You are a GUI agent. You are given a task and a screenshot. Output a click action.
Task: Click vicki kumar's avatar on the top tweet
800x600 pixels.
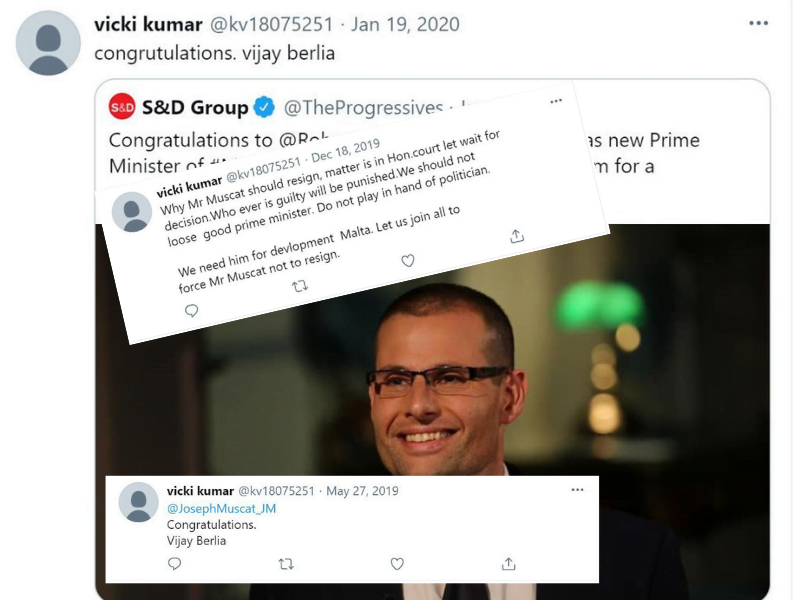tap(48, 43)
